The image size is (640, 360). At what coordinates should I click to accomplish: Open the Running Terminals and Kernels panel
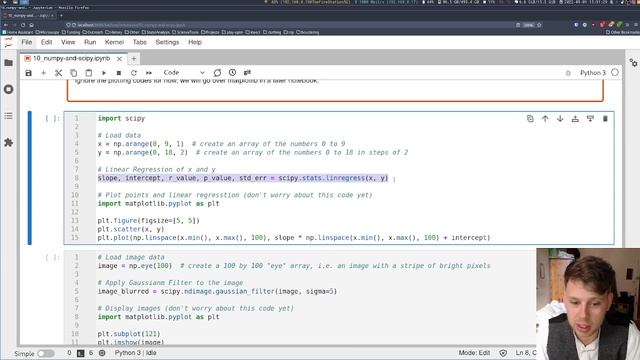click(9, 89)
